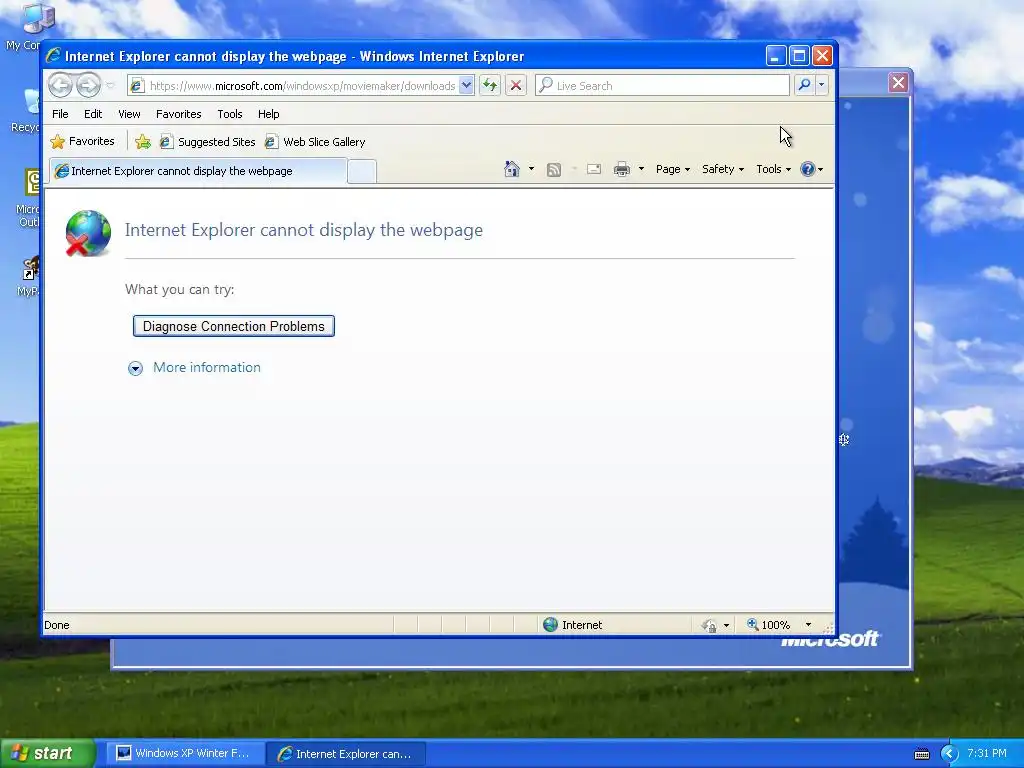Open the Page command bar menu
This screenshot has height=768, width=1024.
tap(673, 169)
